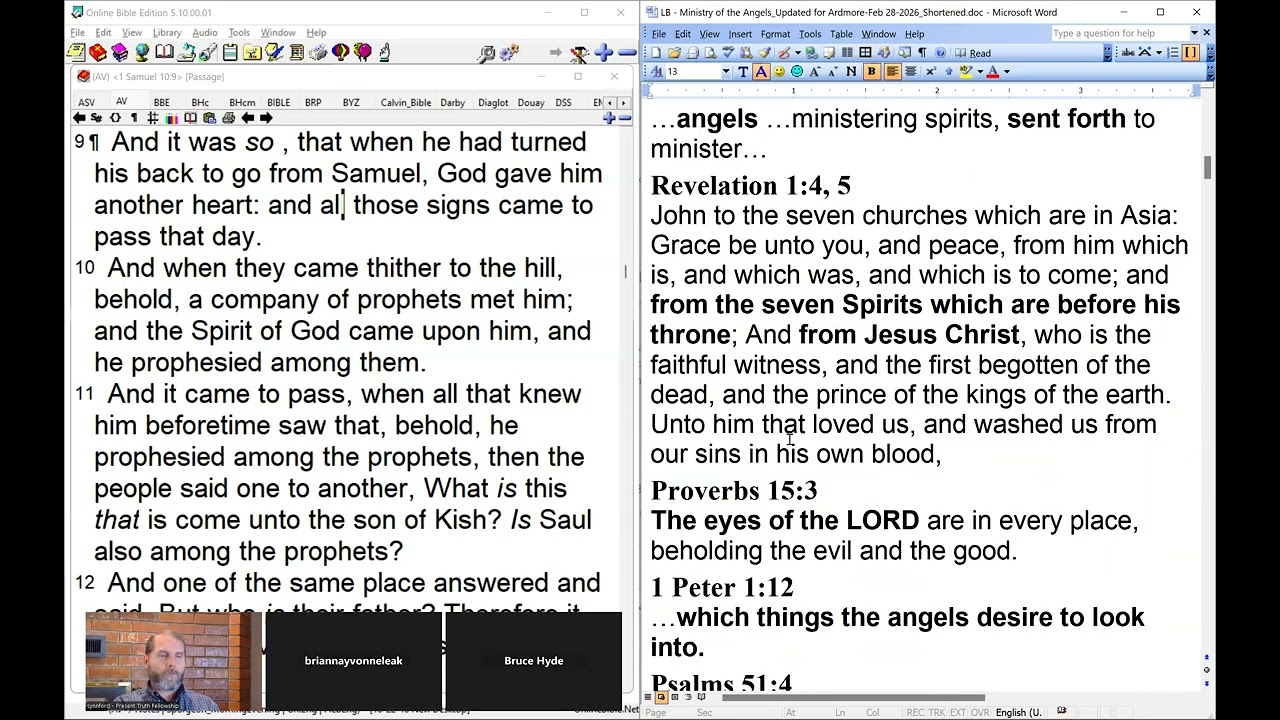Image resolution: width=1280 pixels, height=720 pixels.
Task: Open the font color dropdown arrow
Action: (x=1006, y=71)
